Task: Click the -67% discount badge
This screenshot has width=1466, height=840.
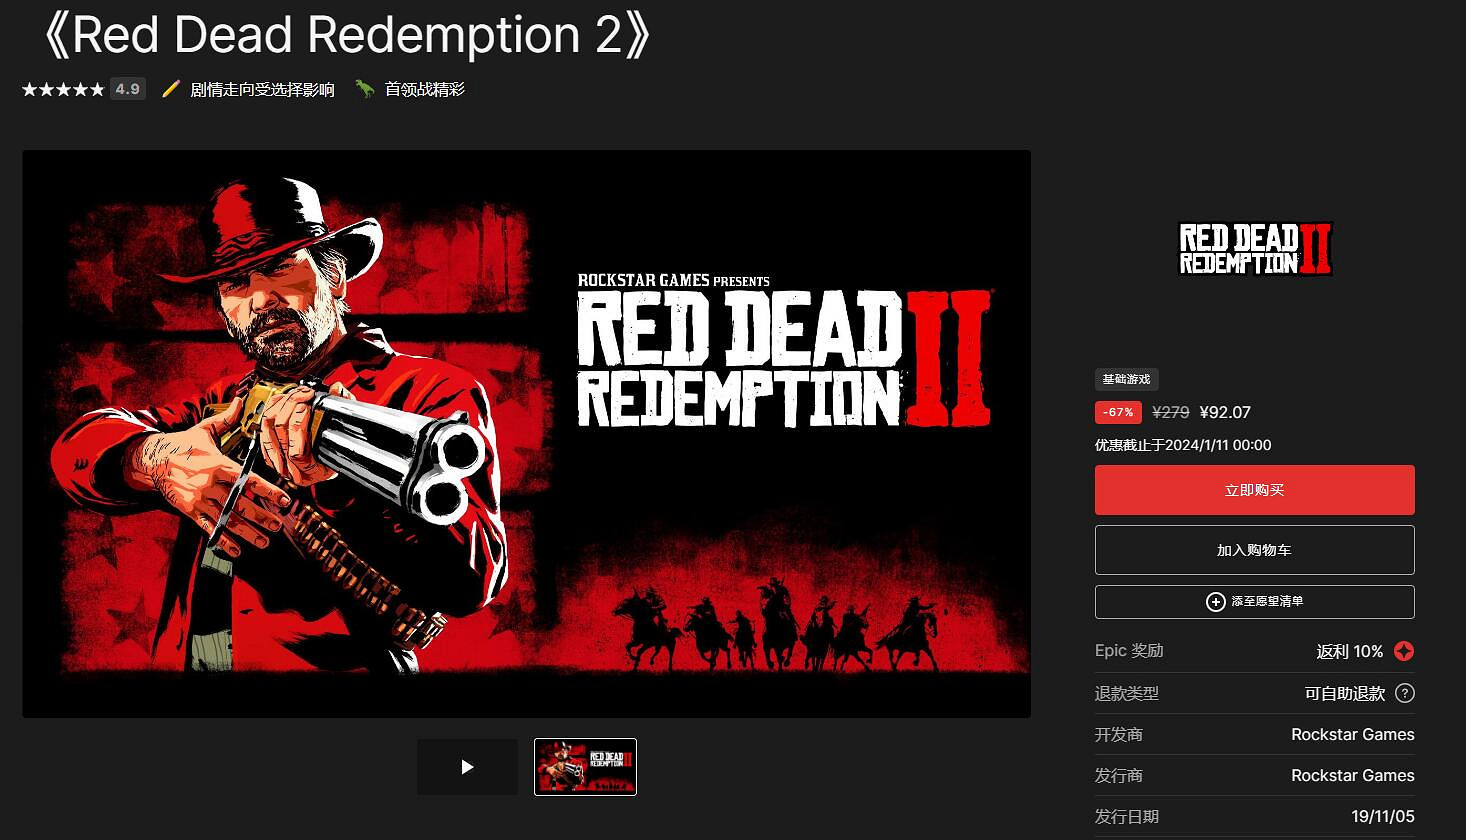Action: click(1118, 412)
